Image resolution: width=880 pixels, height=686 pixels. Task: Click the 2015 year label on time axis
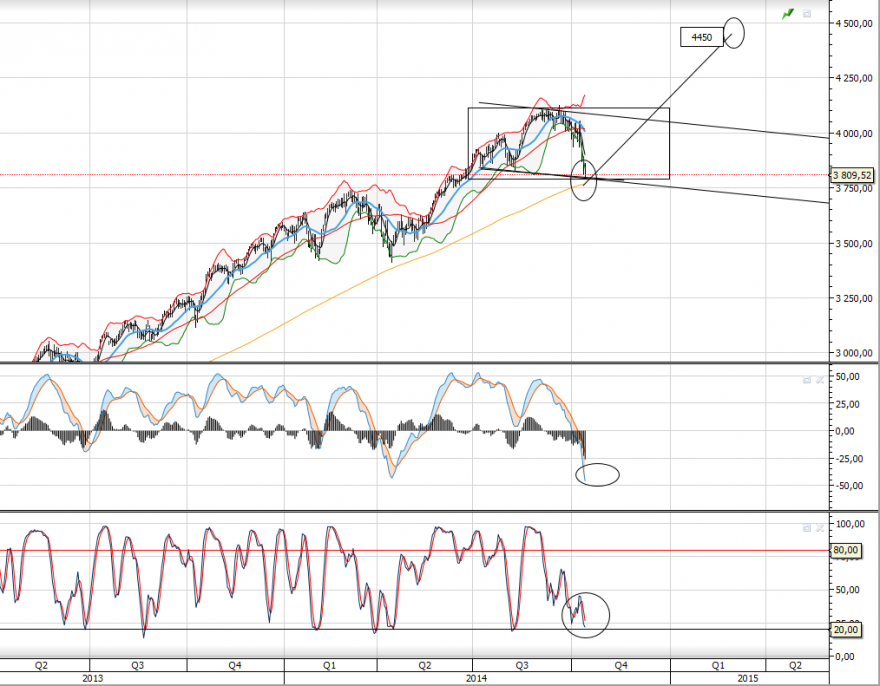(748, 678)
